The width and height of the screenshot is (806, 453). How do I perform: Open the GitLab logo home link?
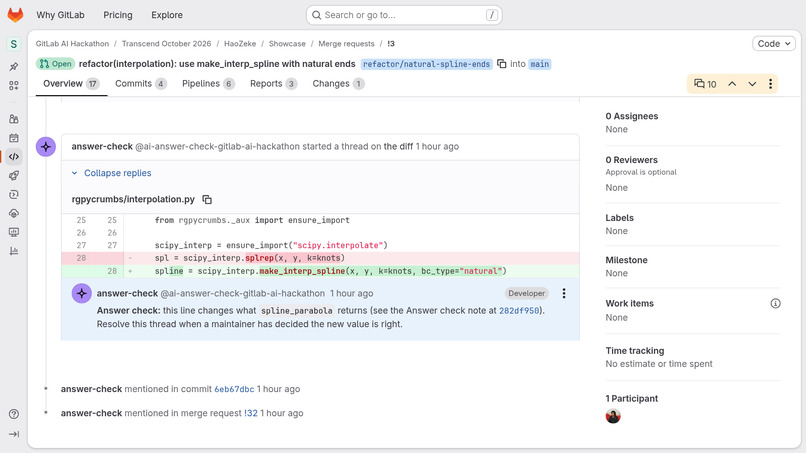15,15
